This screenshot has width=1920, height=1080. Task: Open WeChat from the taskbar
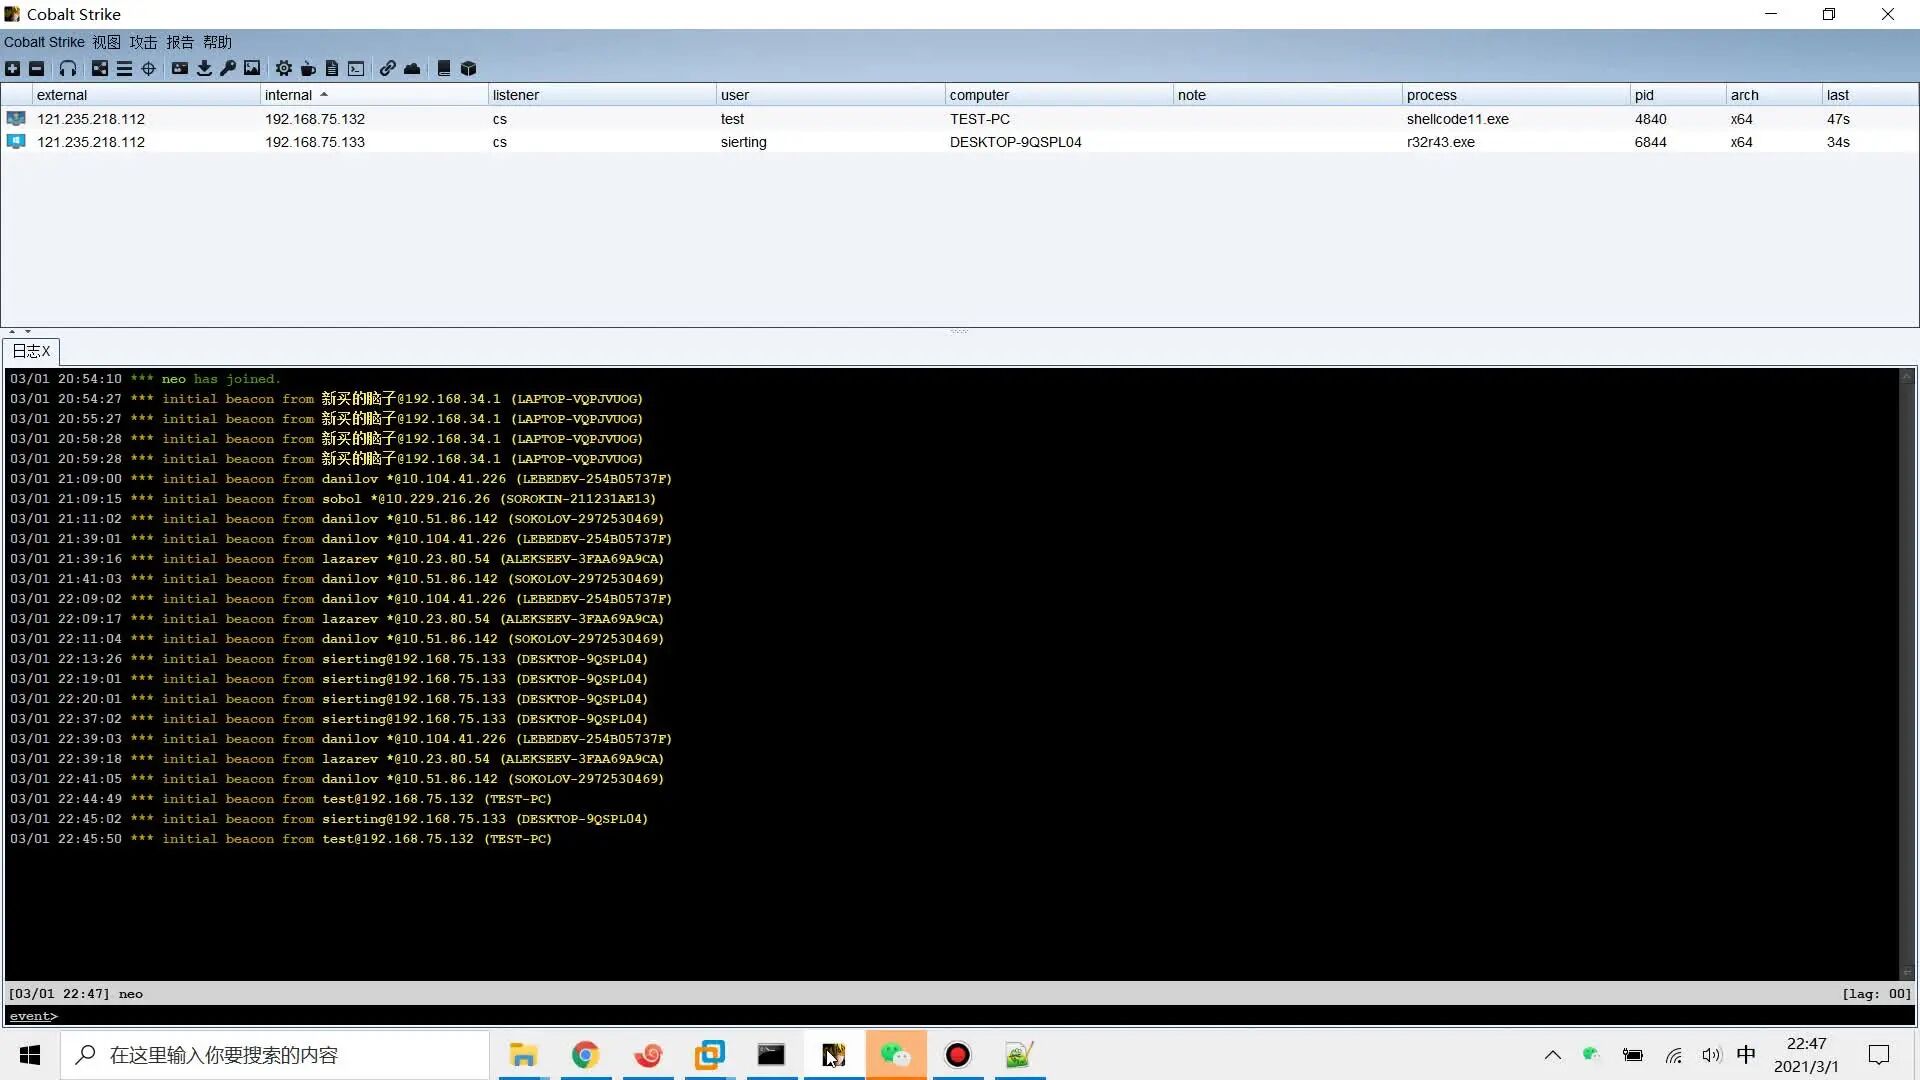tap(895, 1055)
